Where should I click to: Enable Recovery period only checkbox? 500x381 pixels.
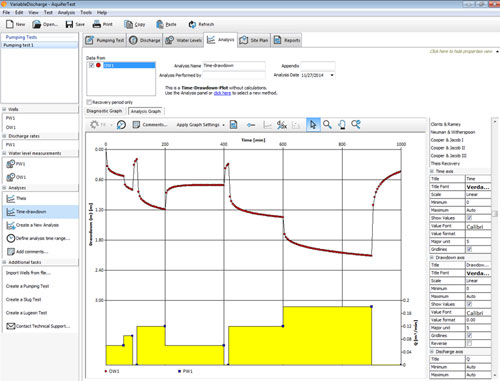click(89, 102)
